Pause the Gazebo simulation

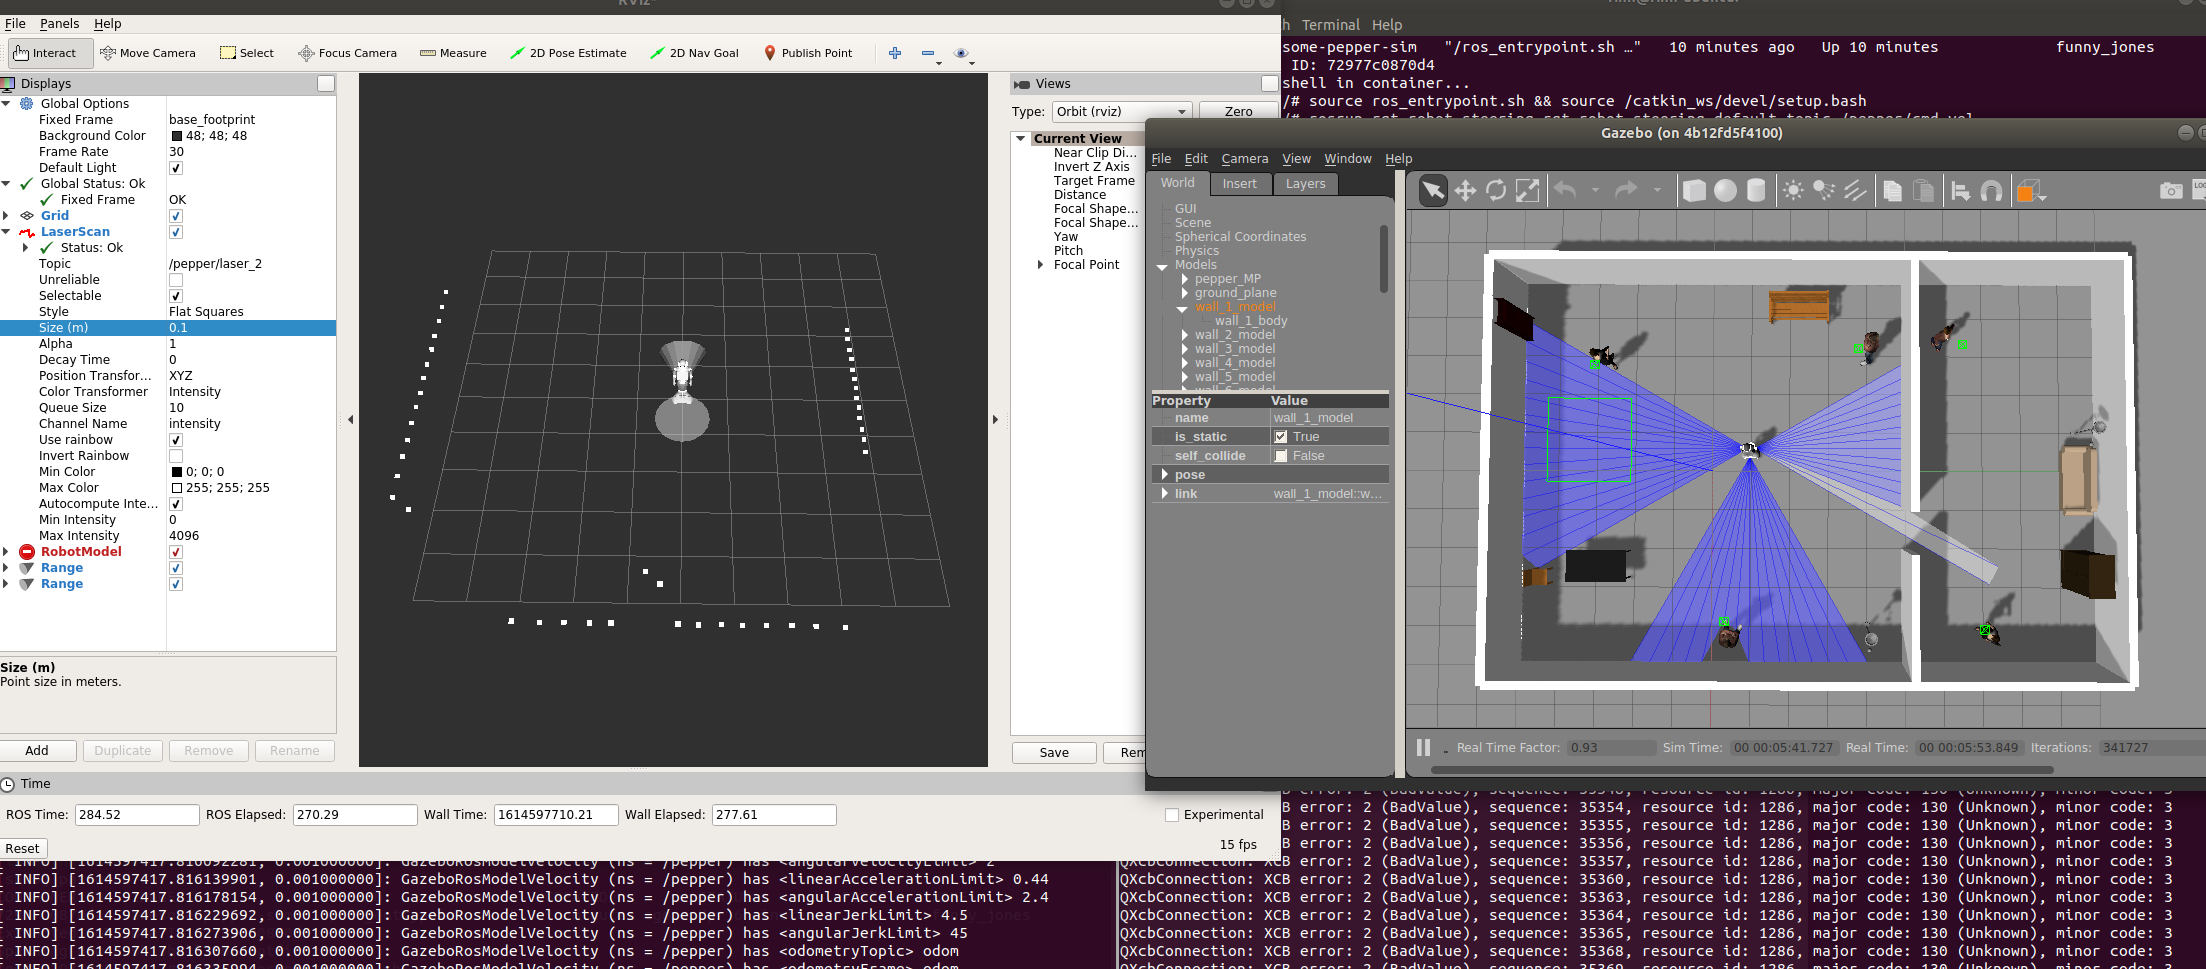[1423, 747]
